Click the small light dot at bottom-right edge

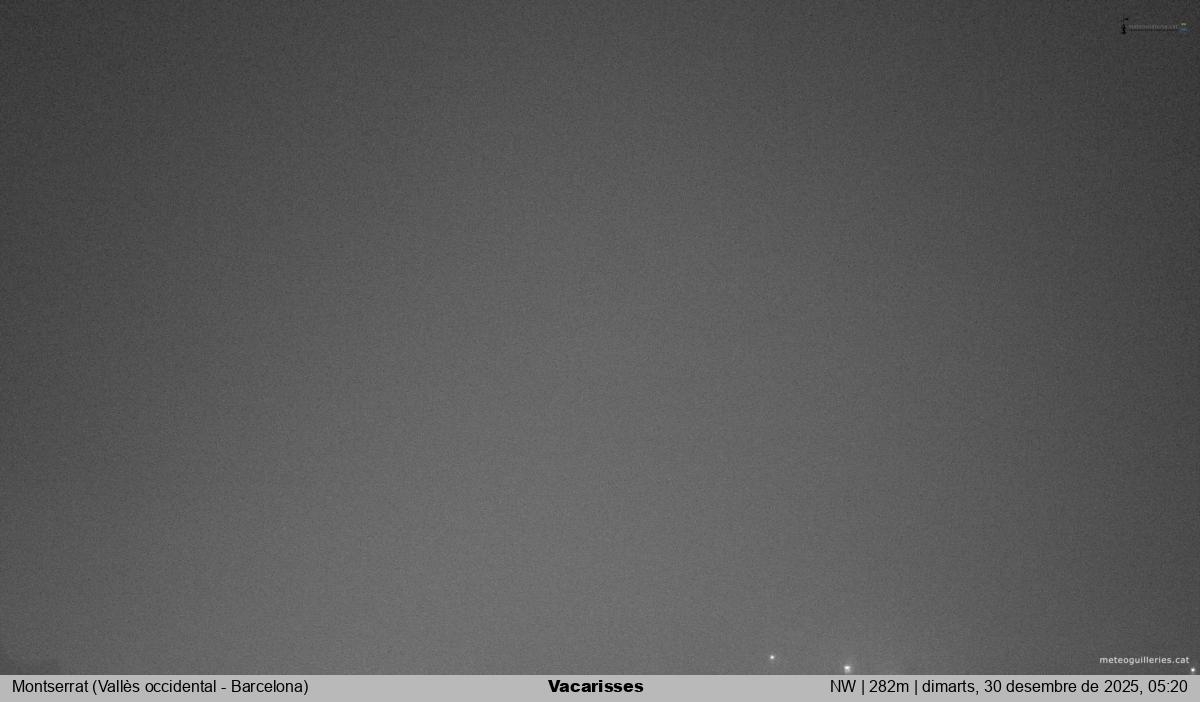1192,670
